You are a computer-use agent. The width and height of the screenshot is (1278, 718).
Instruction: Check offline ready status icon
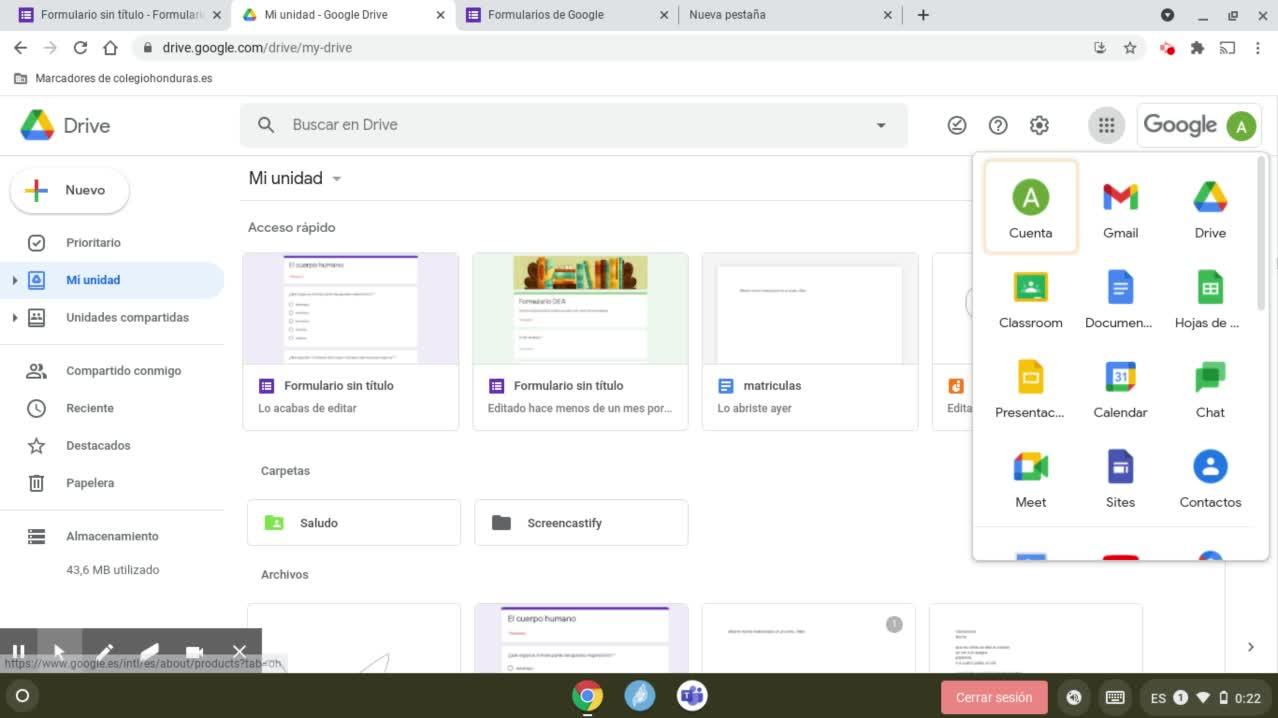tap(957, 125)
